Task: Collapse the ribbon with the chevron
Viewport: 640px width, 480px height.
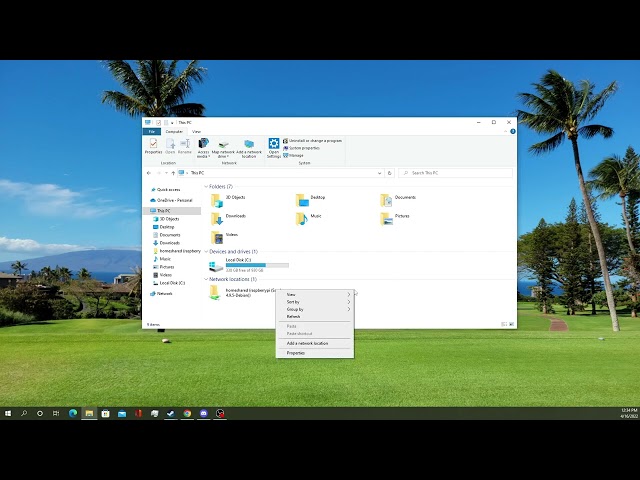Action: pos(505,131)
